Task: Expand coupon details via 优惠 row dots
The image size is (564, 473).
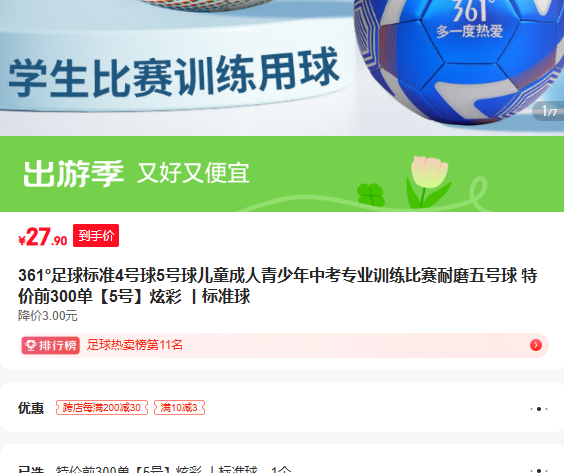Action: point(538,409)
